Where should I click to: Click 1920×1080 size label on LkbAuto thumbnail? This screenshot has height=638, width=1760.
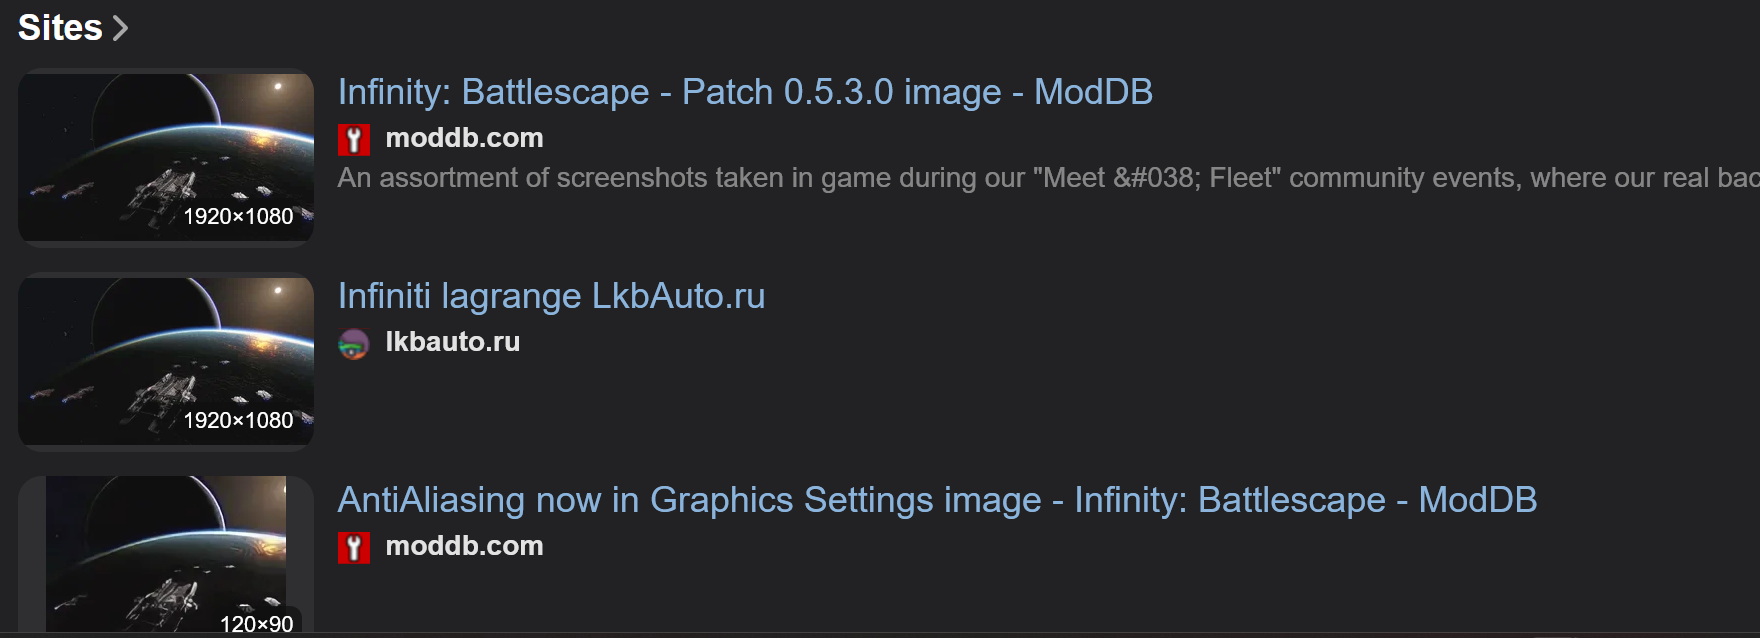tap(238, 420)
